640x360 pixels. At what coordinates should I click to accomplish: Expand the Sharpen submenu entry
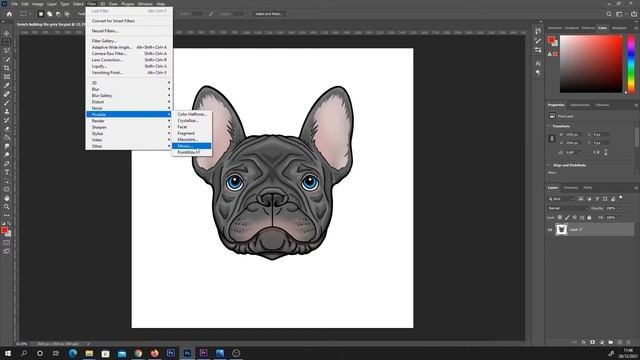pyautogui.click(x=129, y=127)
